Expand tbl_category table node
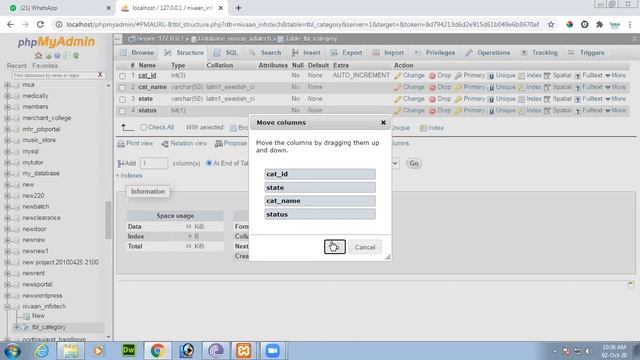This screenshot has height=360, width=640. coord(17,327)
